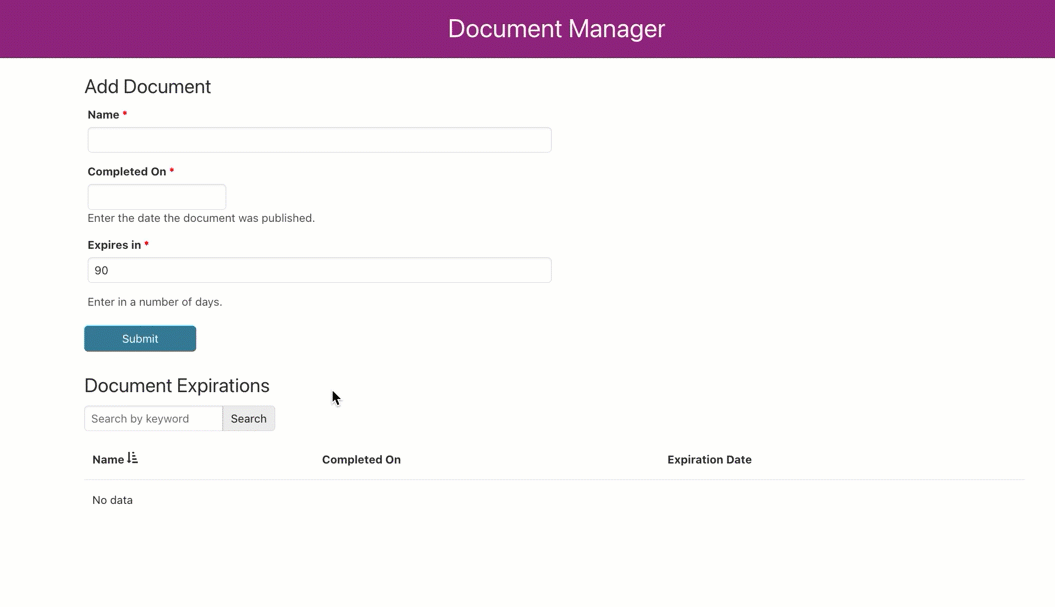Click the Add Document heading

147,87
